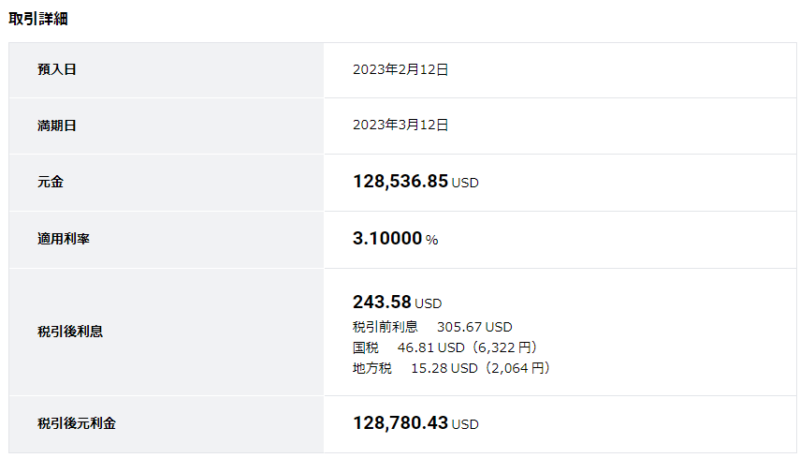Click the 適用利率 row label
Image resolution: width=800 pixels, height=458 pixels.
64,240
